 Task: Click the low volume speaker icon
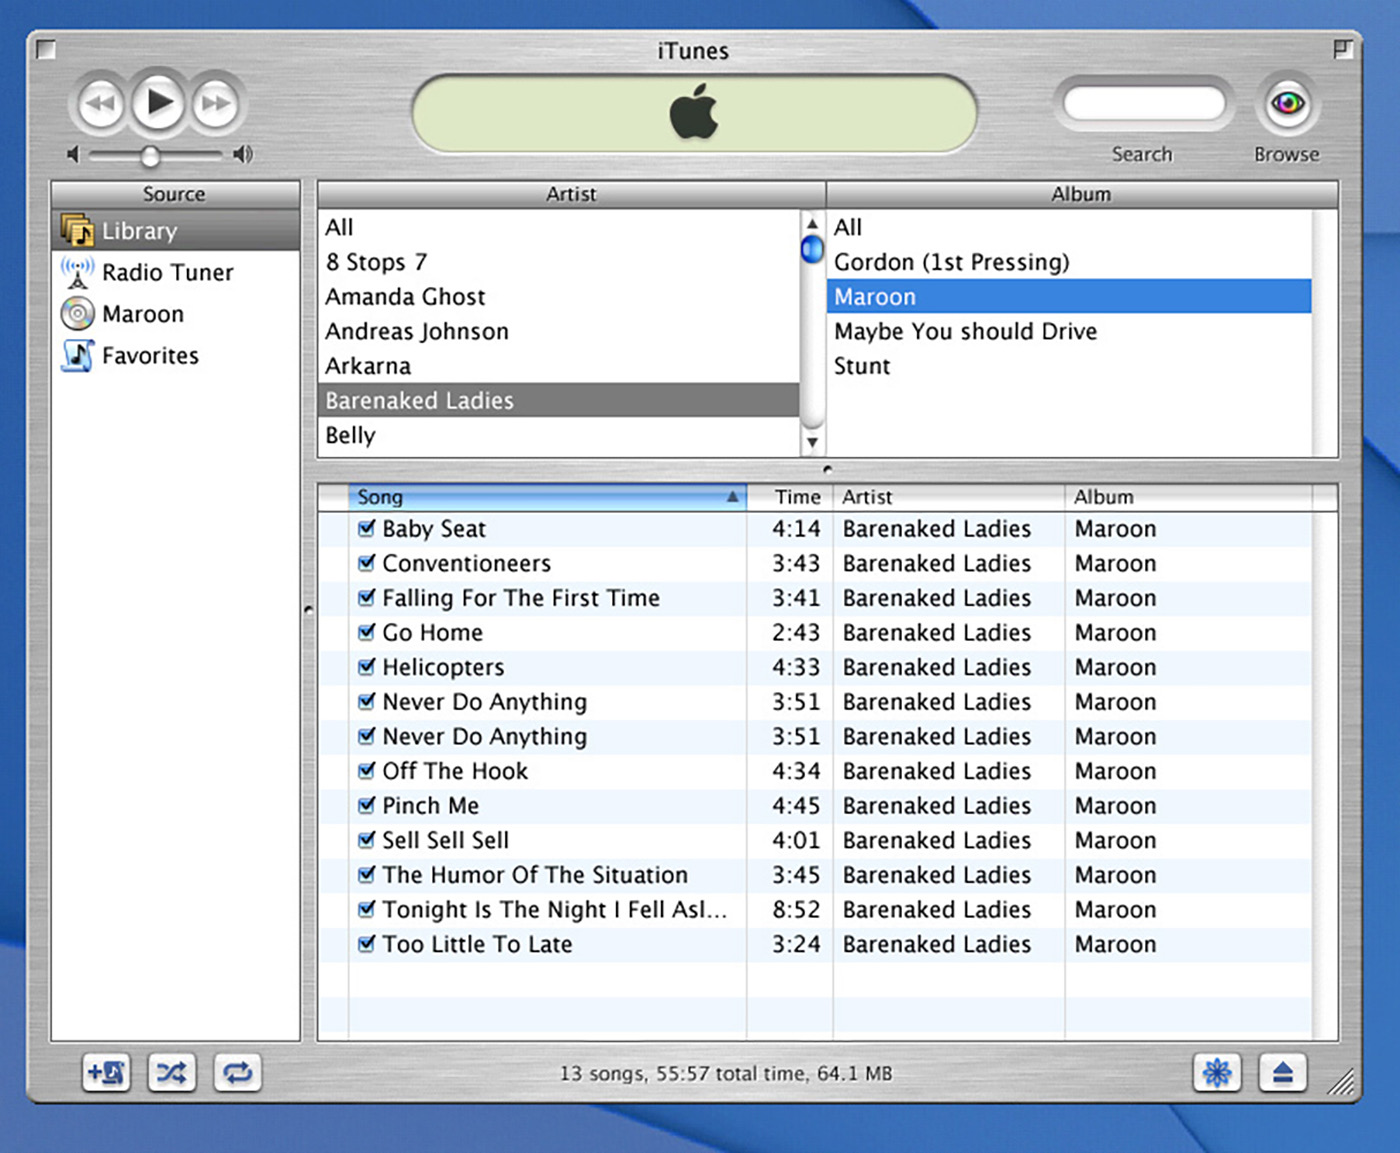click(72, 154)
